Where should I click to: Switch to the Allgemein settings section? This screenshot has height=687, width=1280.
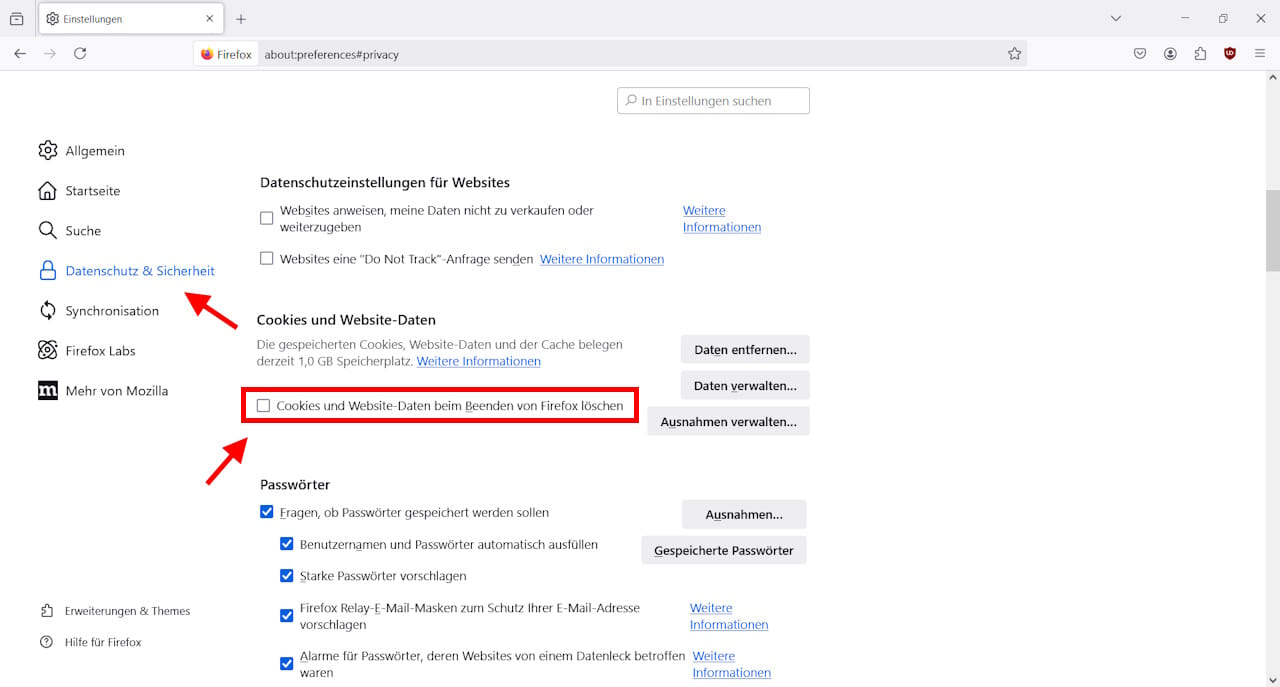[95, 150]
